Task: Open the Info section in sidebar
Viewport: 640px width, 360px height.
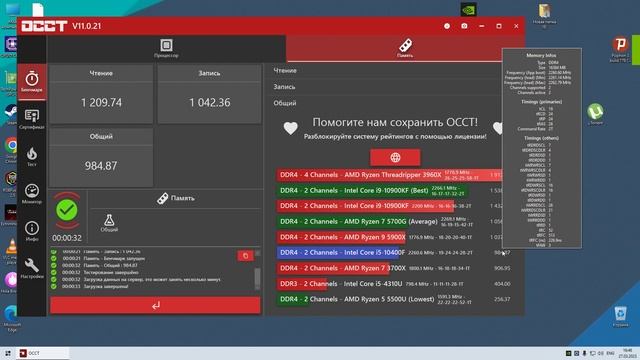Action: click(32, 231)
